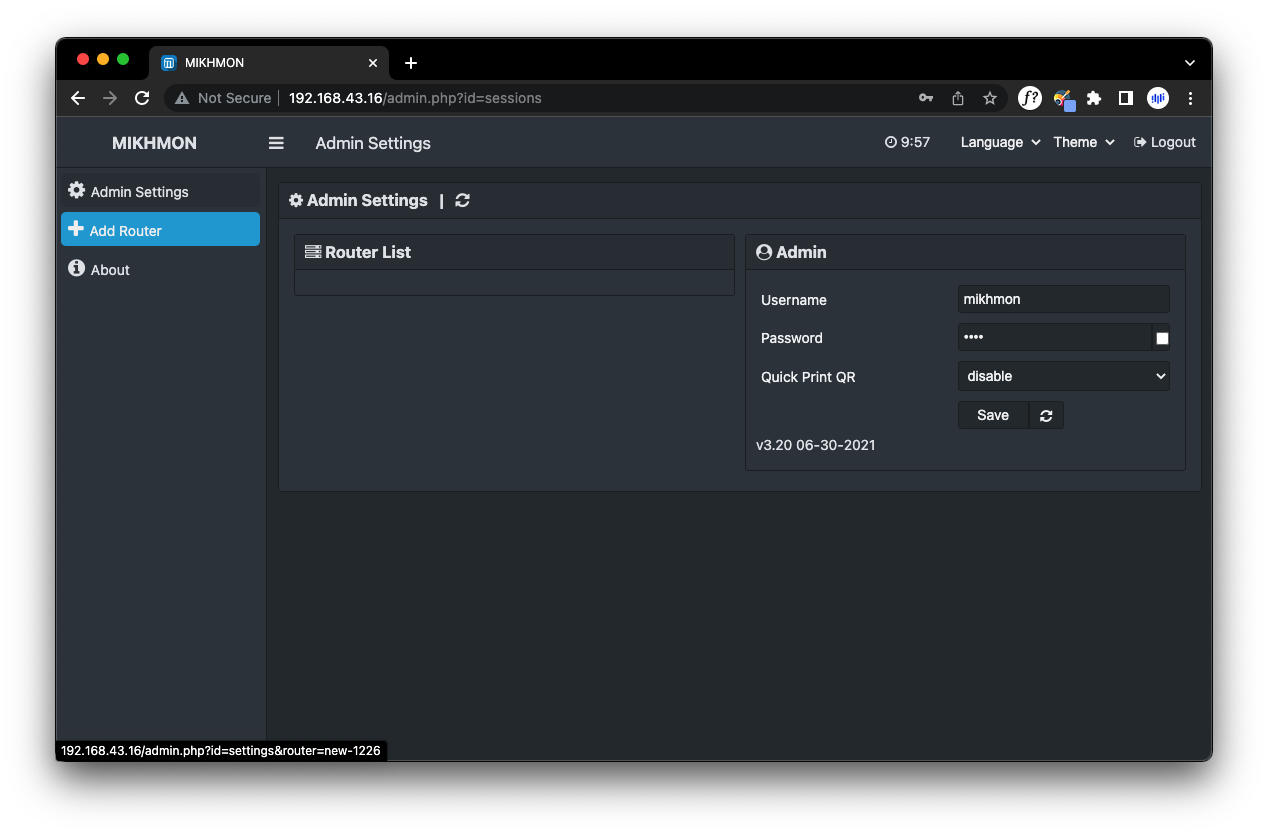Click into the Username input field
The width and height of the screenshot is (1268, 835).
[1063, 299]
